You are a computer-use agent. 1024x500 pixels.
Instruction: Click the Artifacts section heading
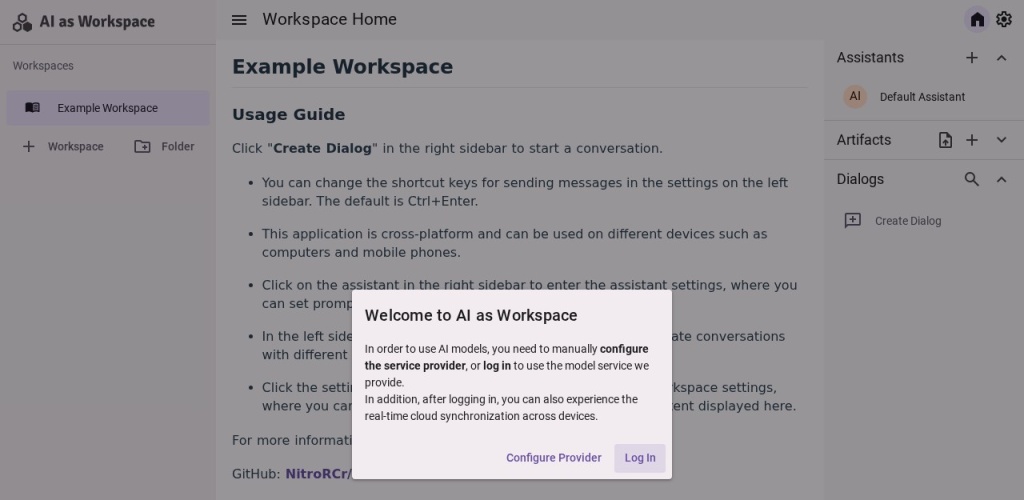(863, 140)
